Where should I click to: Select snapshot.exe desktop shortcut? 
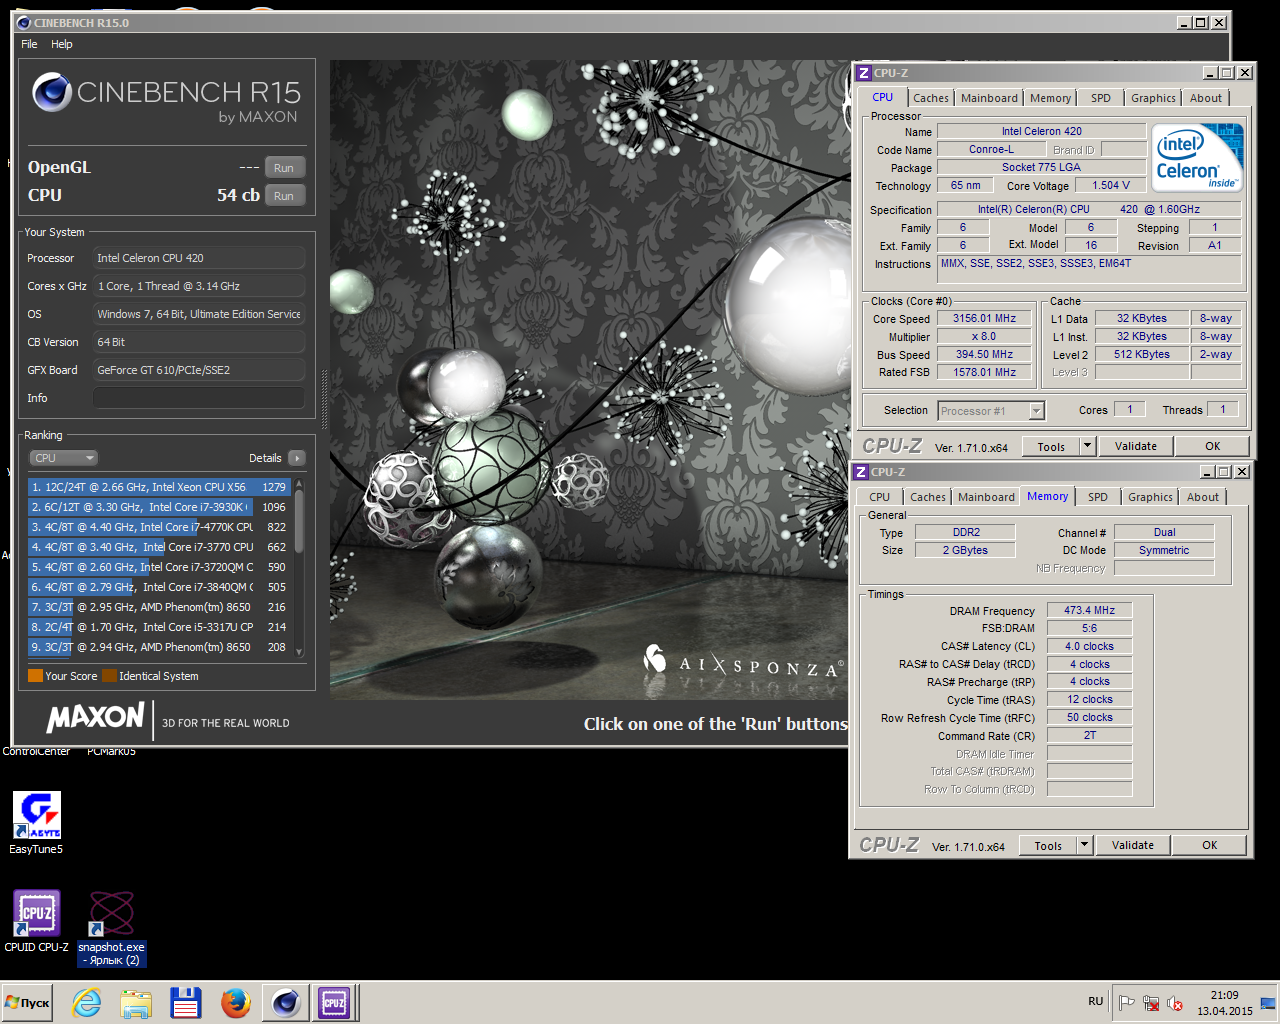(x=111, y=929)
